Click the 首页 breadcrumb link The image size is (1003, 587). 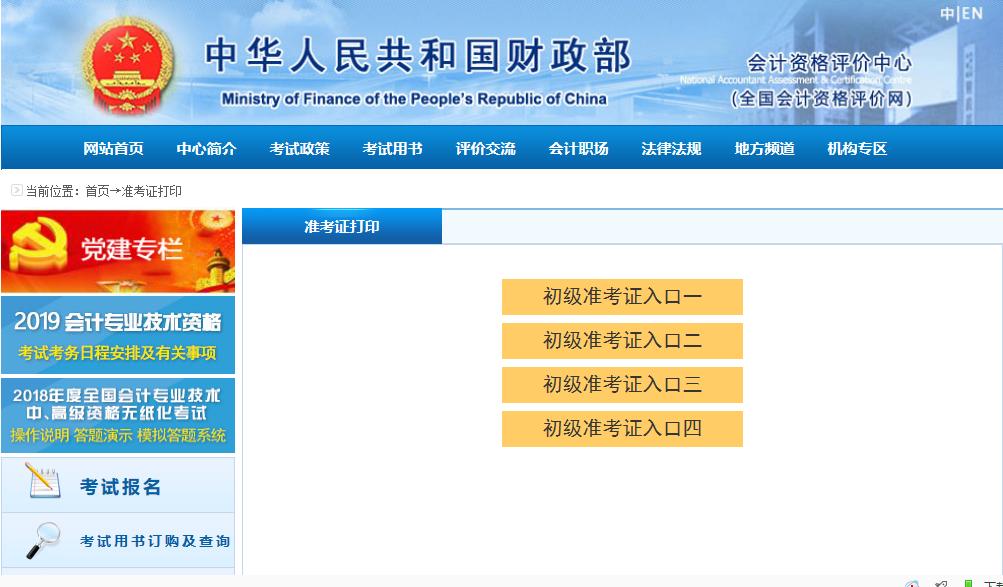point(97,190)
